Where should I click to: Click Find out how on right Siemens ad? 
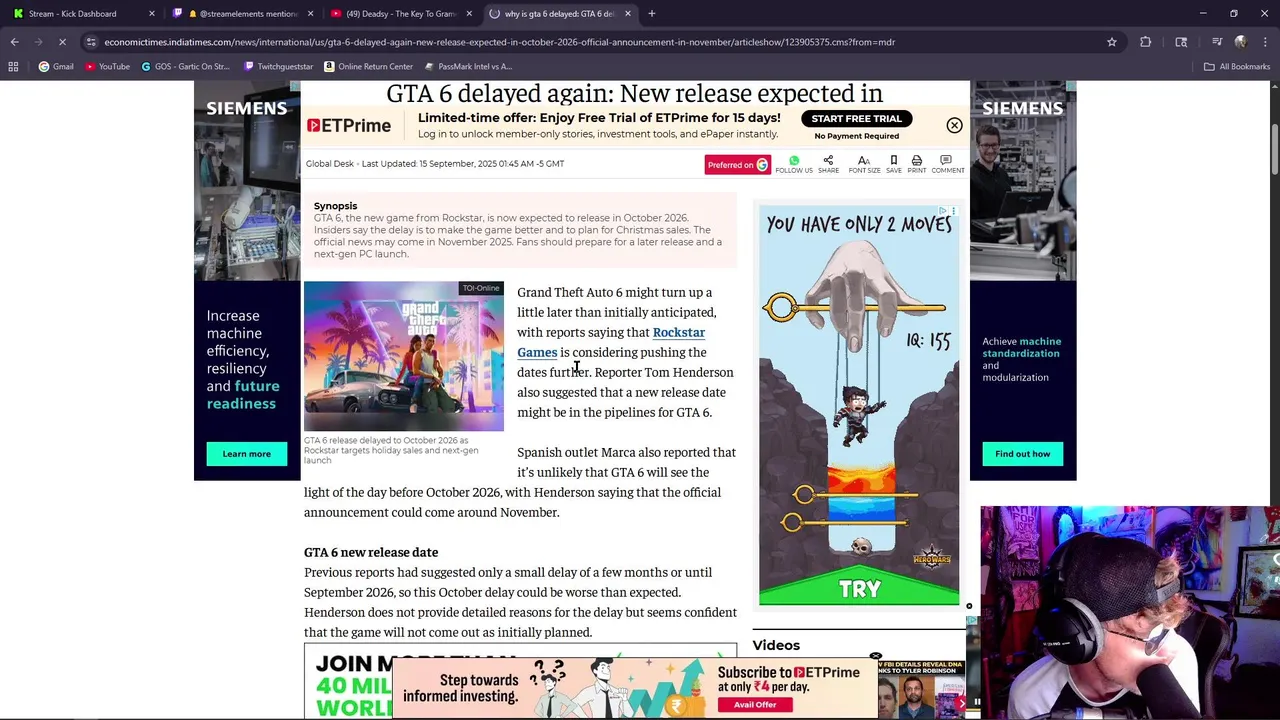point(1022,454)
